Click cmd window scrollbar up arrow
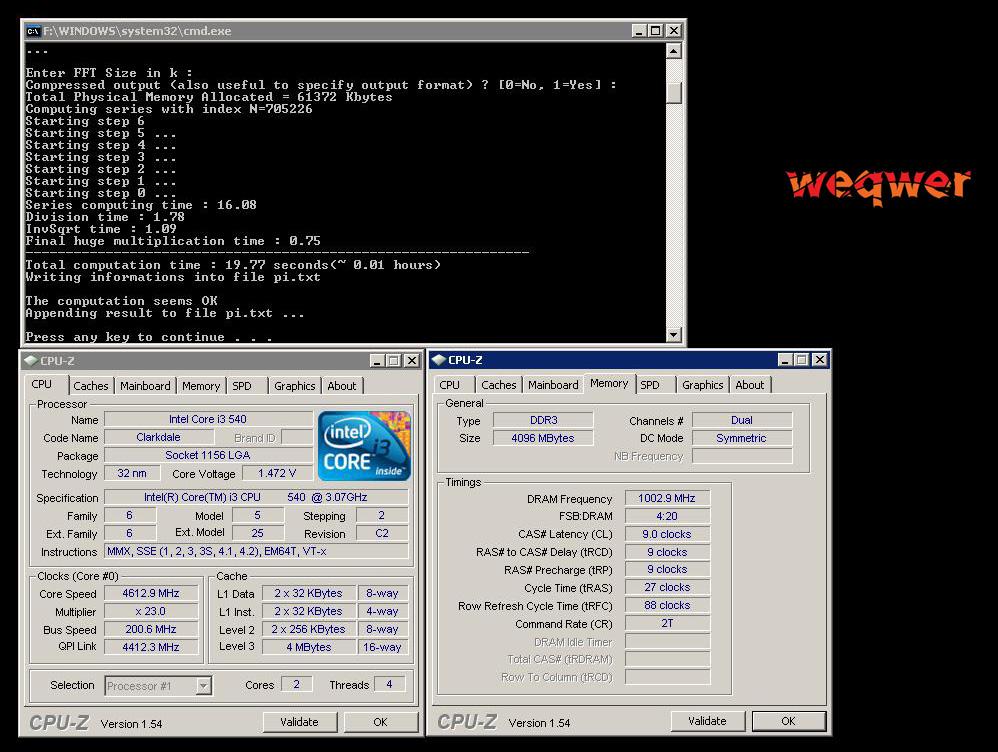Viewport: 998px width, 752px height. (x=673, y=51)
